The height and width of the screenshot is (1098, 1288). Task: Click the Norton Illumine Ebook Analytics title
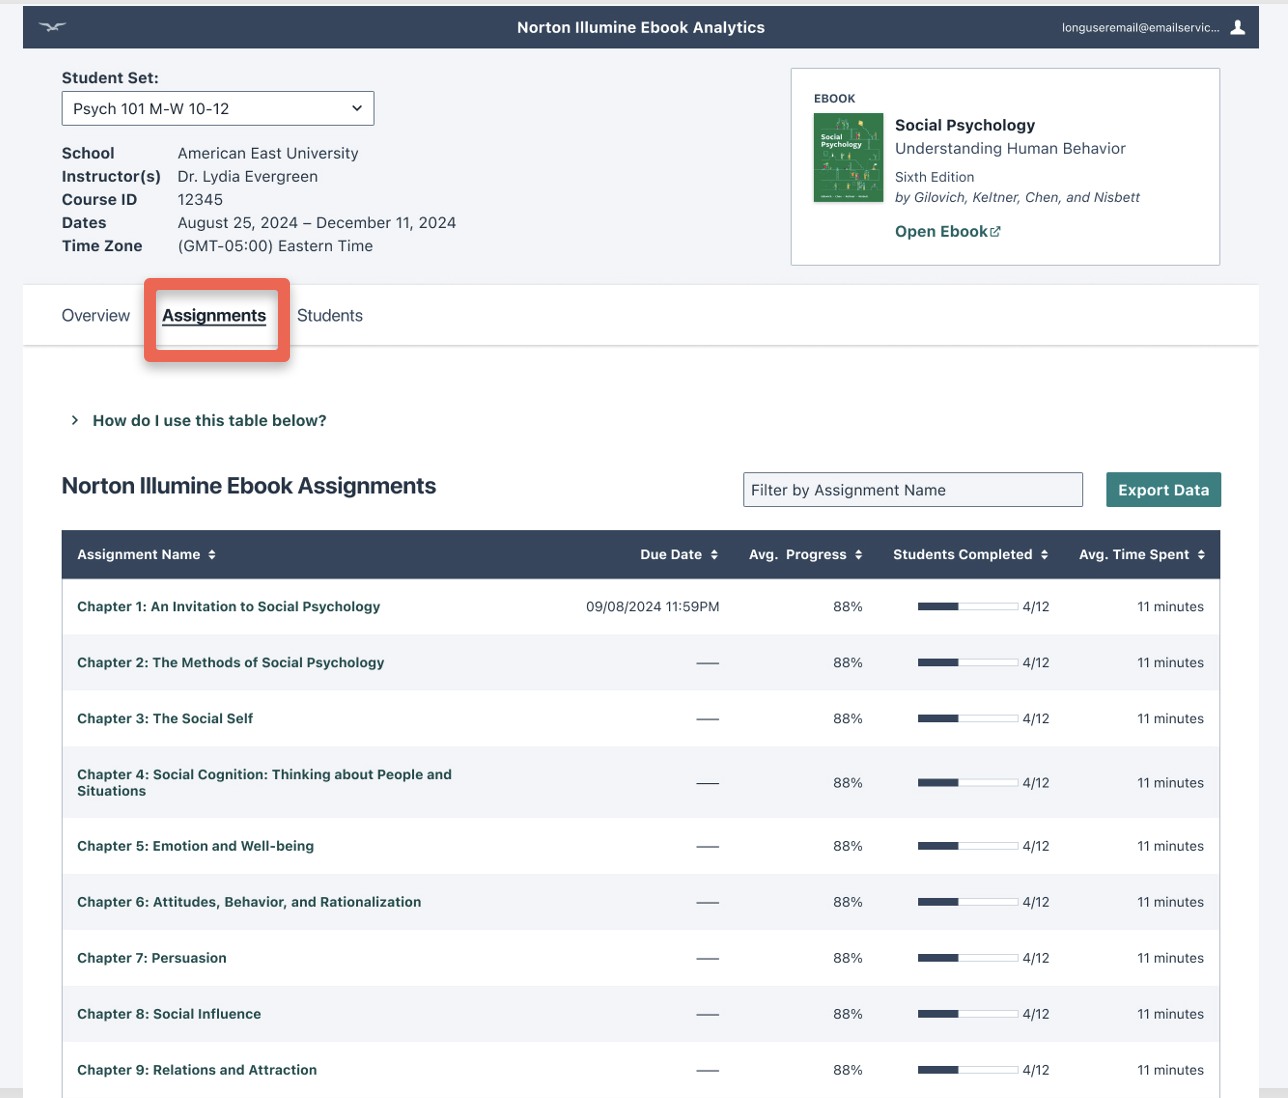pos(641,28)
